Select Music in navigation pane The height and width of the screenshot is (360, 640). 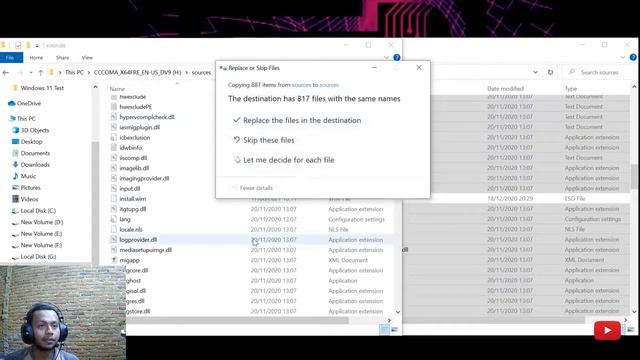coord(24,176)
